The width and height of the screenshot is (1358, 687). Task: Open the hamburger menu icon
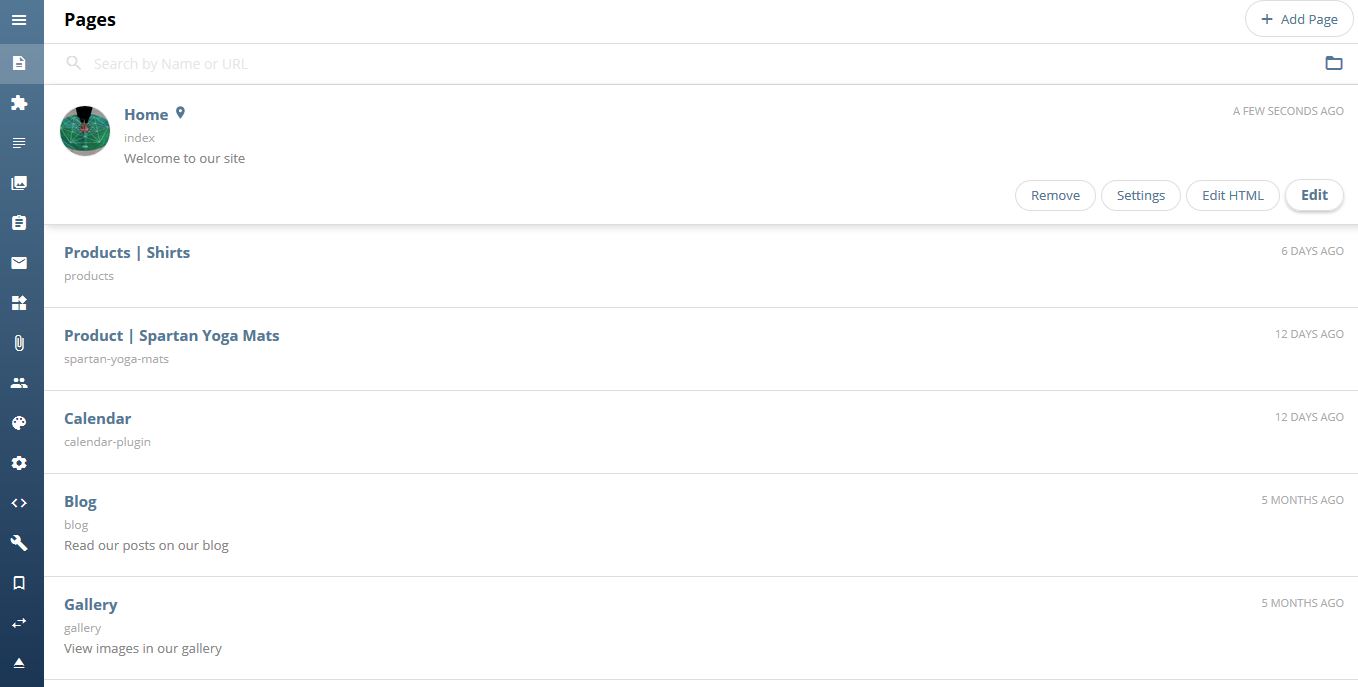(19, 20)
